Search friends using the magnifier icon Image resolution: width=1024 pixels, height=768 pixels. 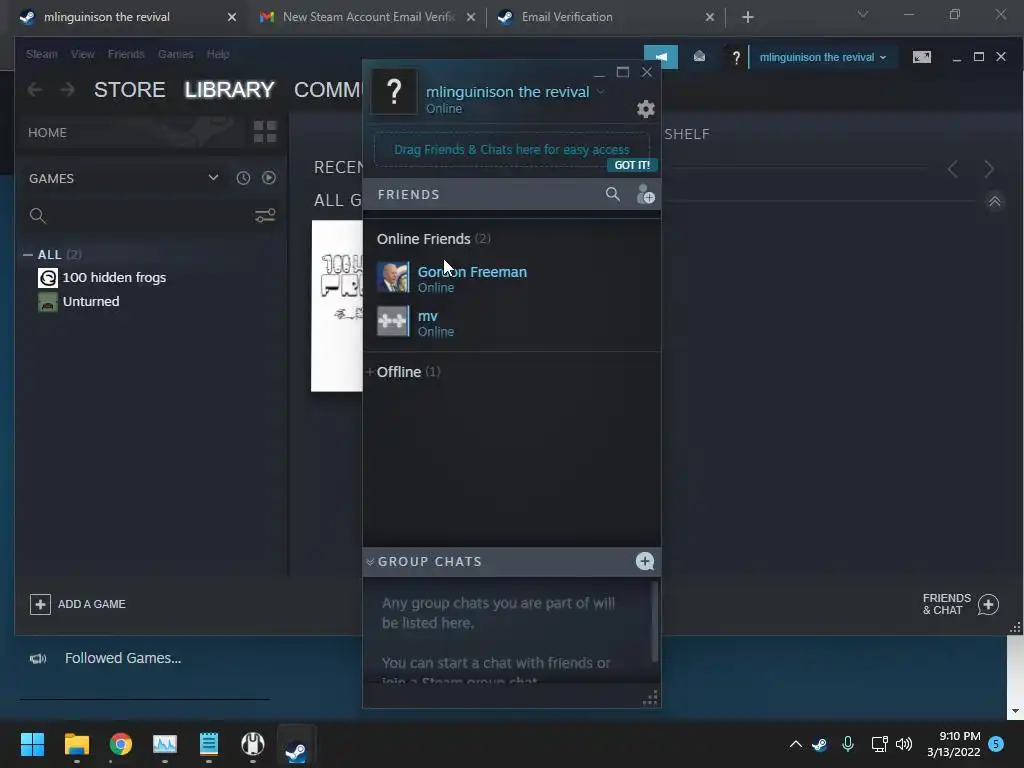(613, 194)
